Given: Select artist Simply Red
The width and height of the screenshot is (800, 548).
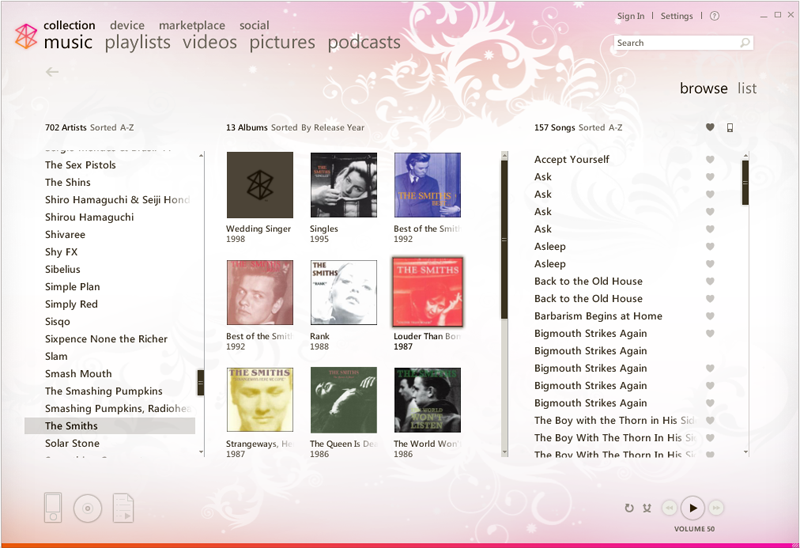Looking at the screenshot, I should click(x=71, y=304).
